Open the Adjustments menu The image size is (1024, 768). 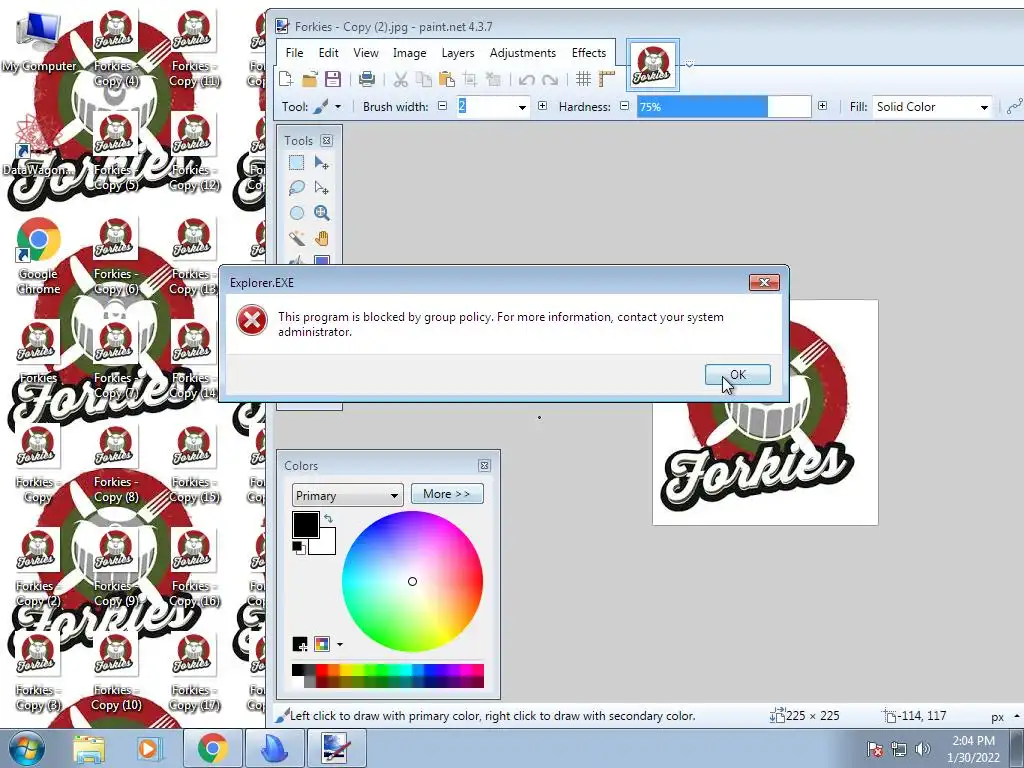click(x=522, y=53)
